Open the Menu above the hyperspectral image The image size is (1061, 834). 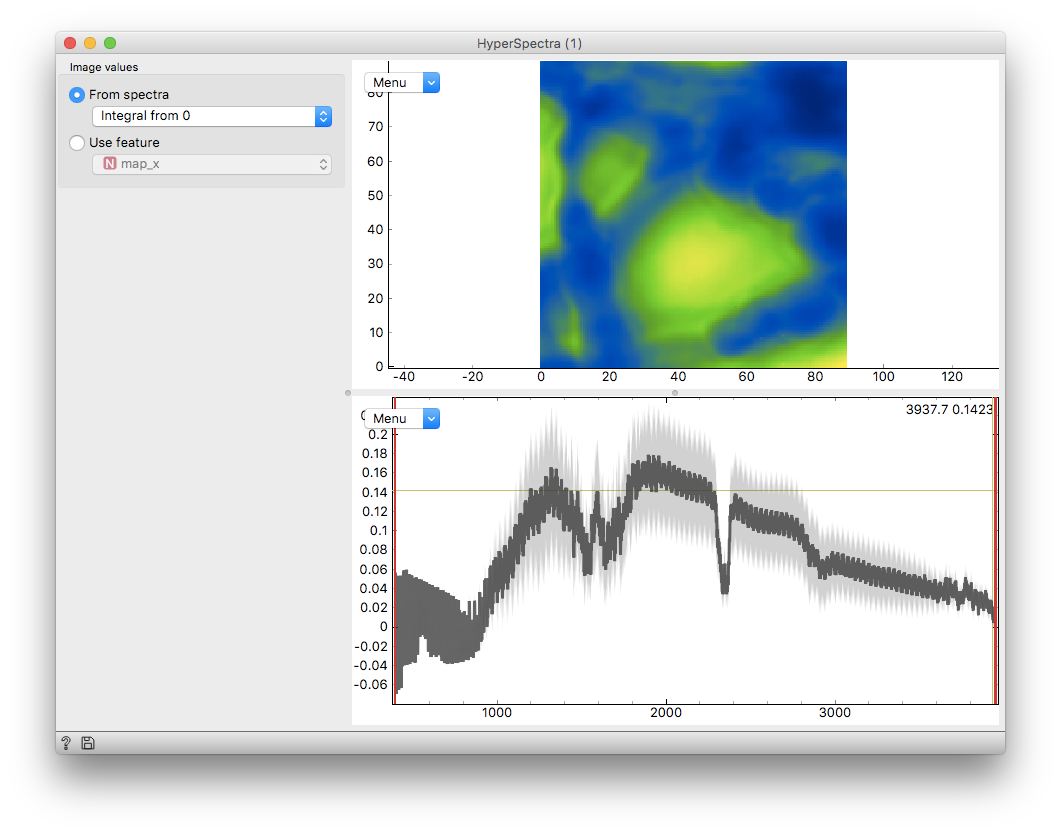(390, 82)
